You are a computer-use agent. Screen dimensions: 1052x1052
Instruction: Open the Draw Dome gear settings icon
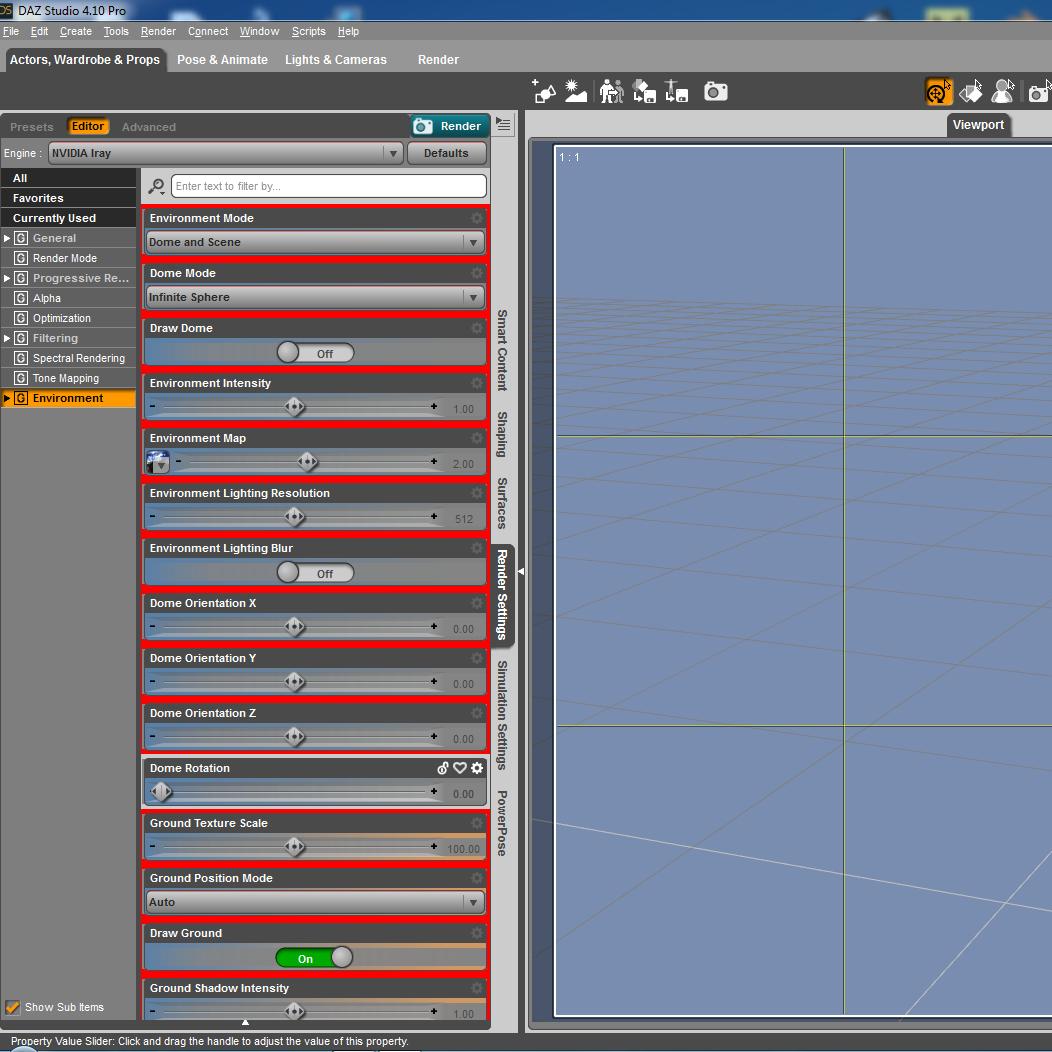477,328
